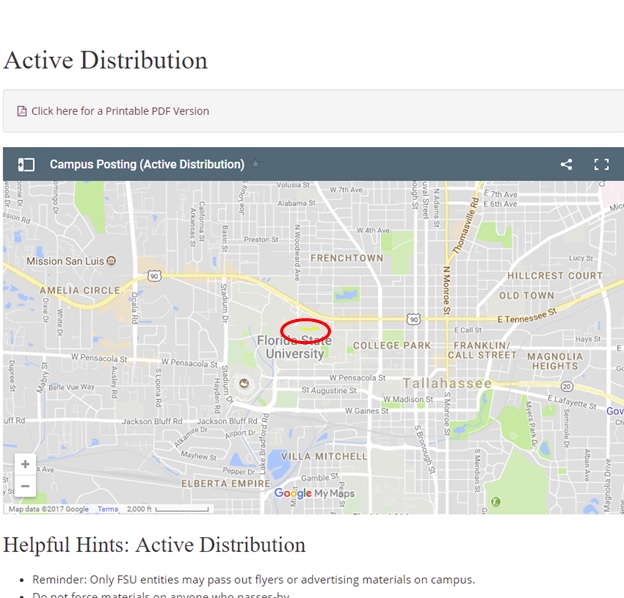Open the map Terms link
Image resolution: width=624 pixels, height=598 pixels.
point(107,509)
